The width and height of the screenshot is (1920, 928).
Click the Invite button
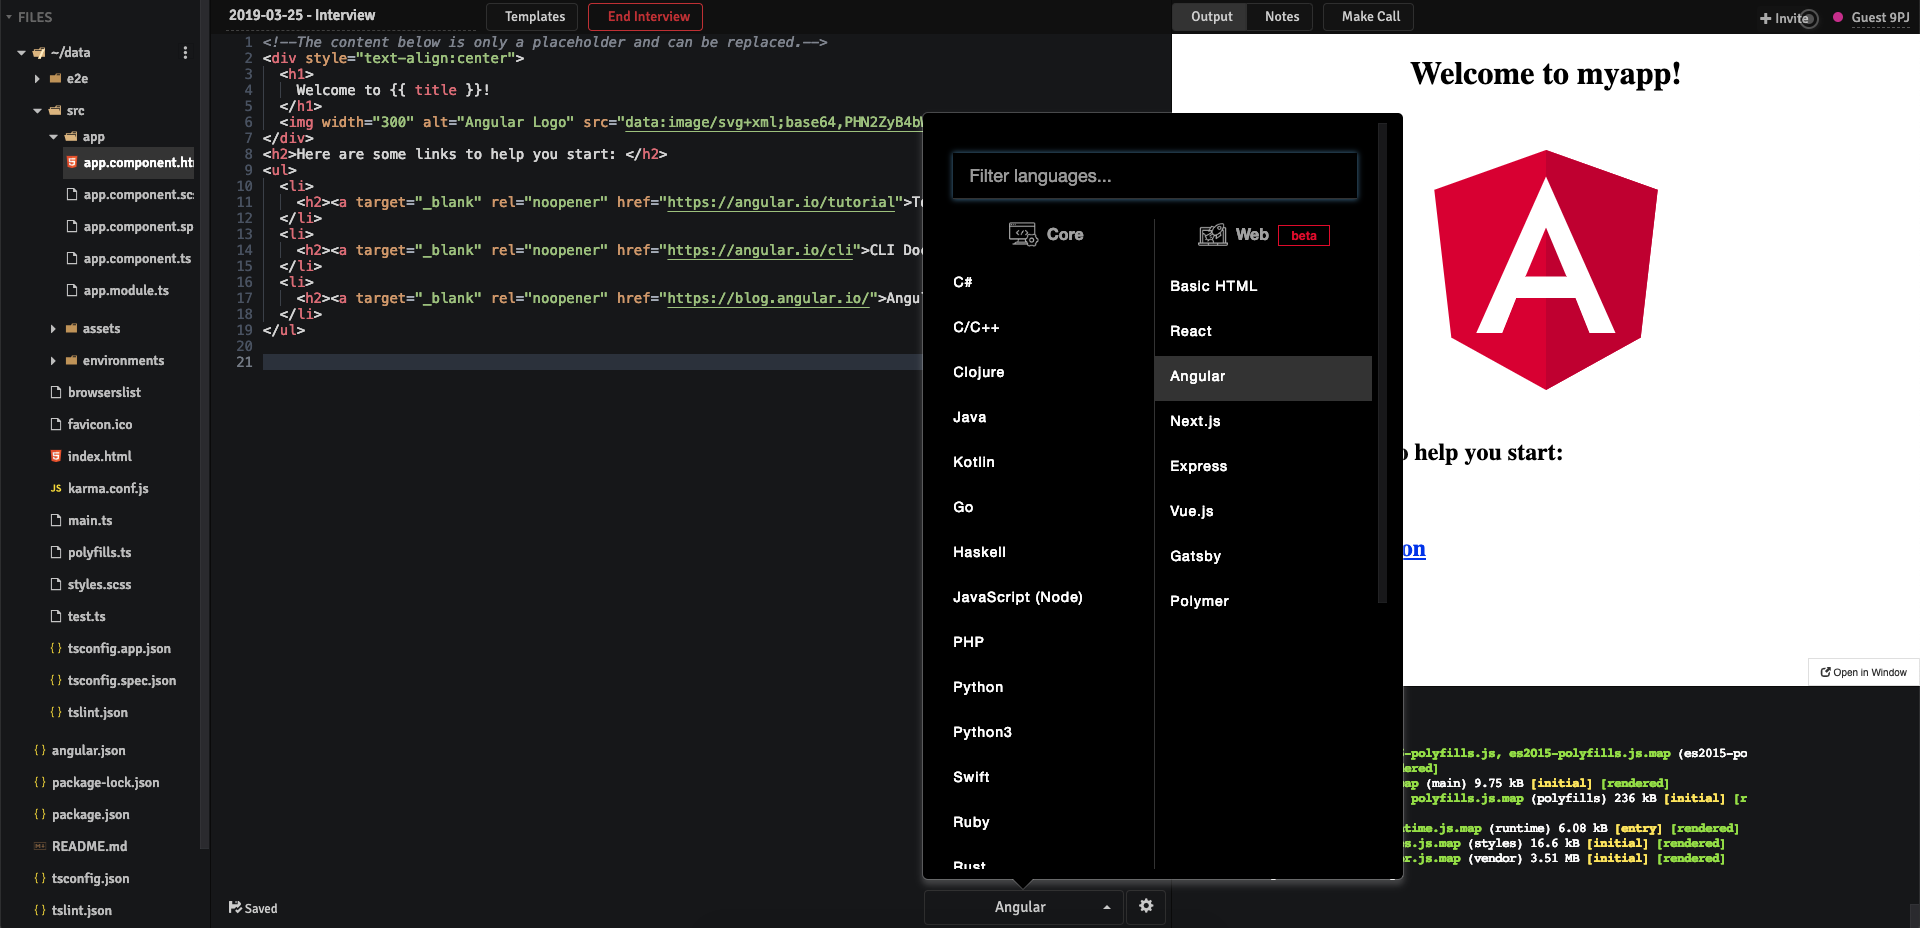pyautogui.click(x=1786, y=18)
